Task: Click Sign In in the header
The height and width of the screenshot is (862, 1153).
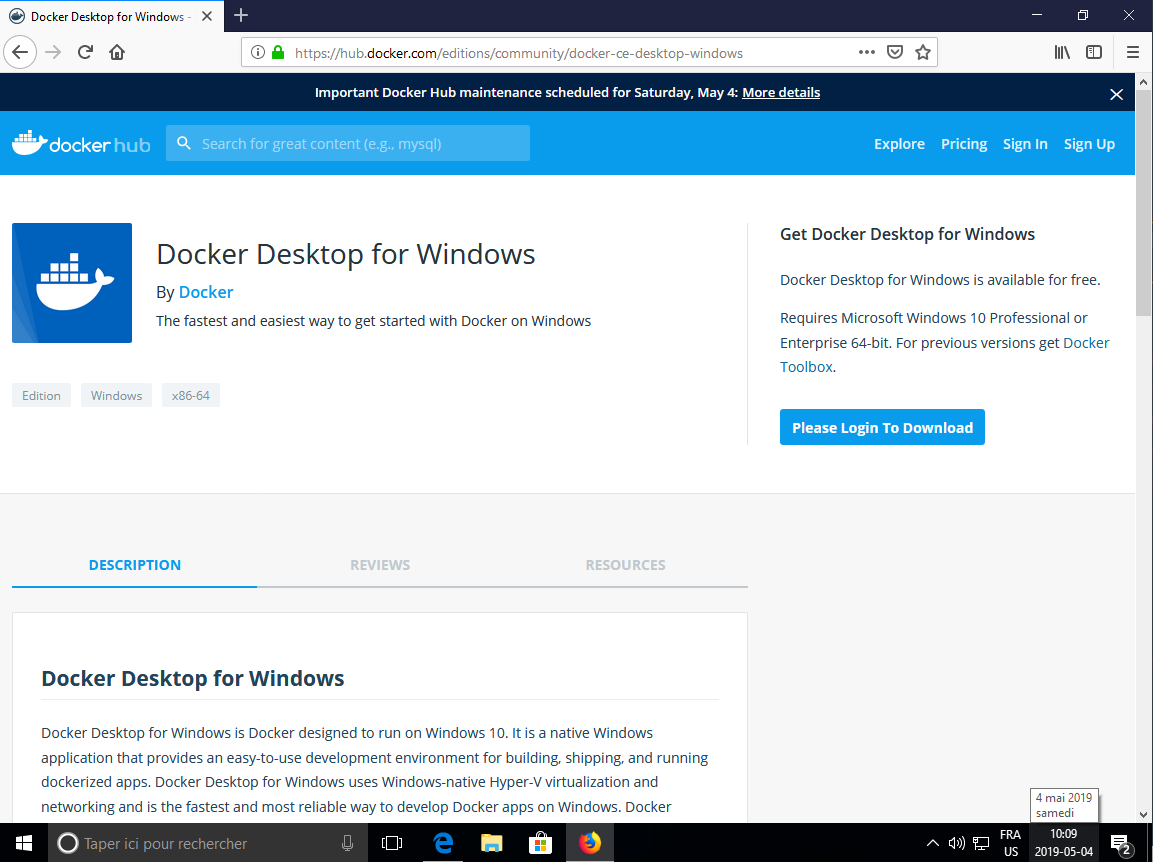Action: click(1025, 143)
